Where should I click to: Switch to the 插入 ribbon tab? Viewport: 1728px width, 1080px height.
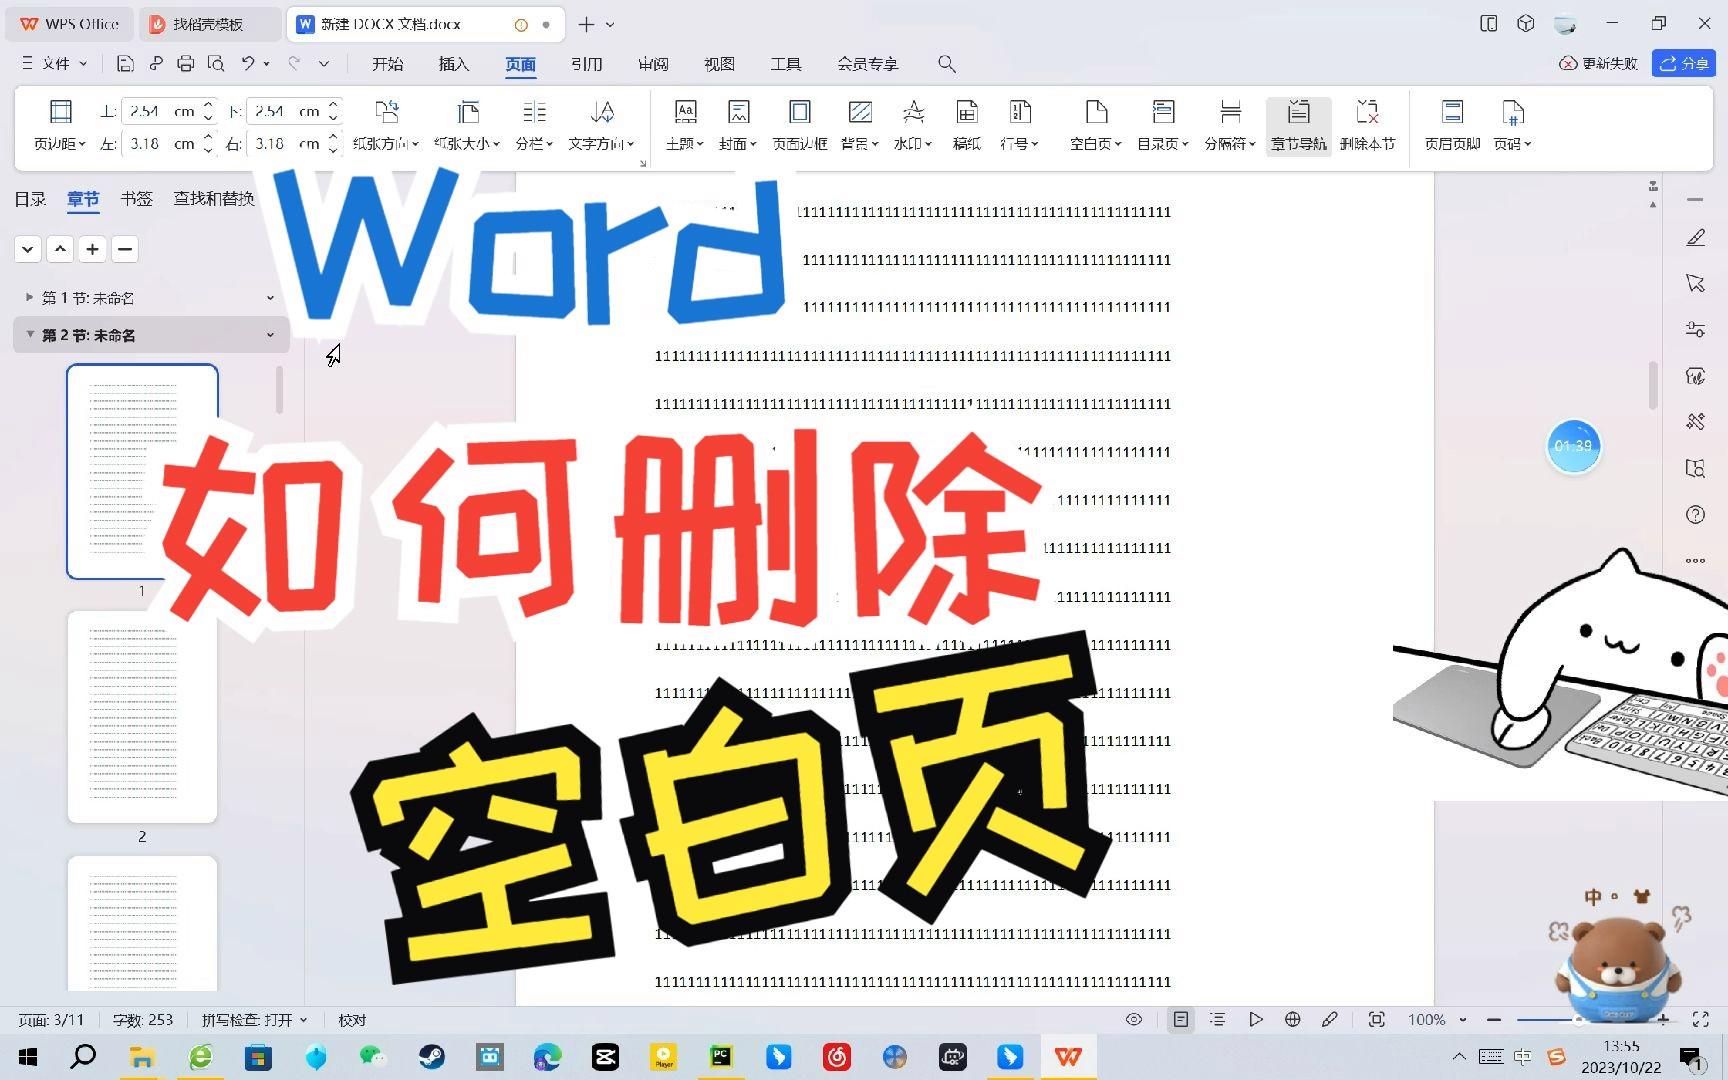click(x=453, y=63)
